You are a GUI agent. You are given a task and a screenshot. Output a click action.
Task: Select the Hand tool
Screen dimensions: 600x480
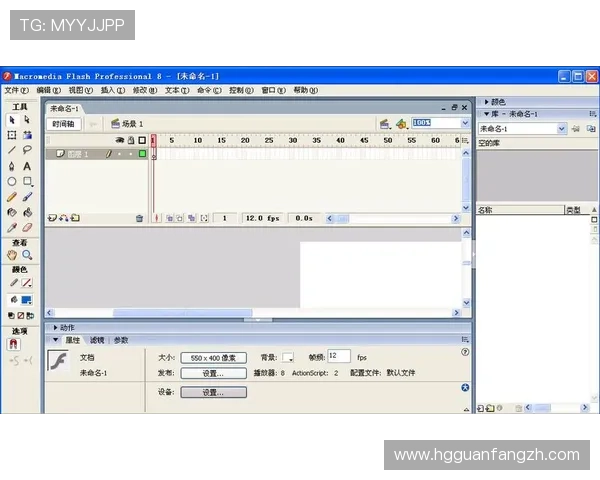(12, 255)
